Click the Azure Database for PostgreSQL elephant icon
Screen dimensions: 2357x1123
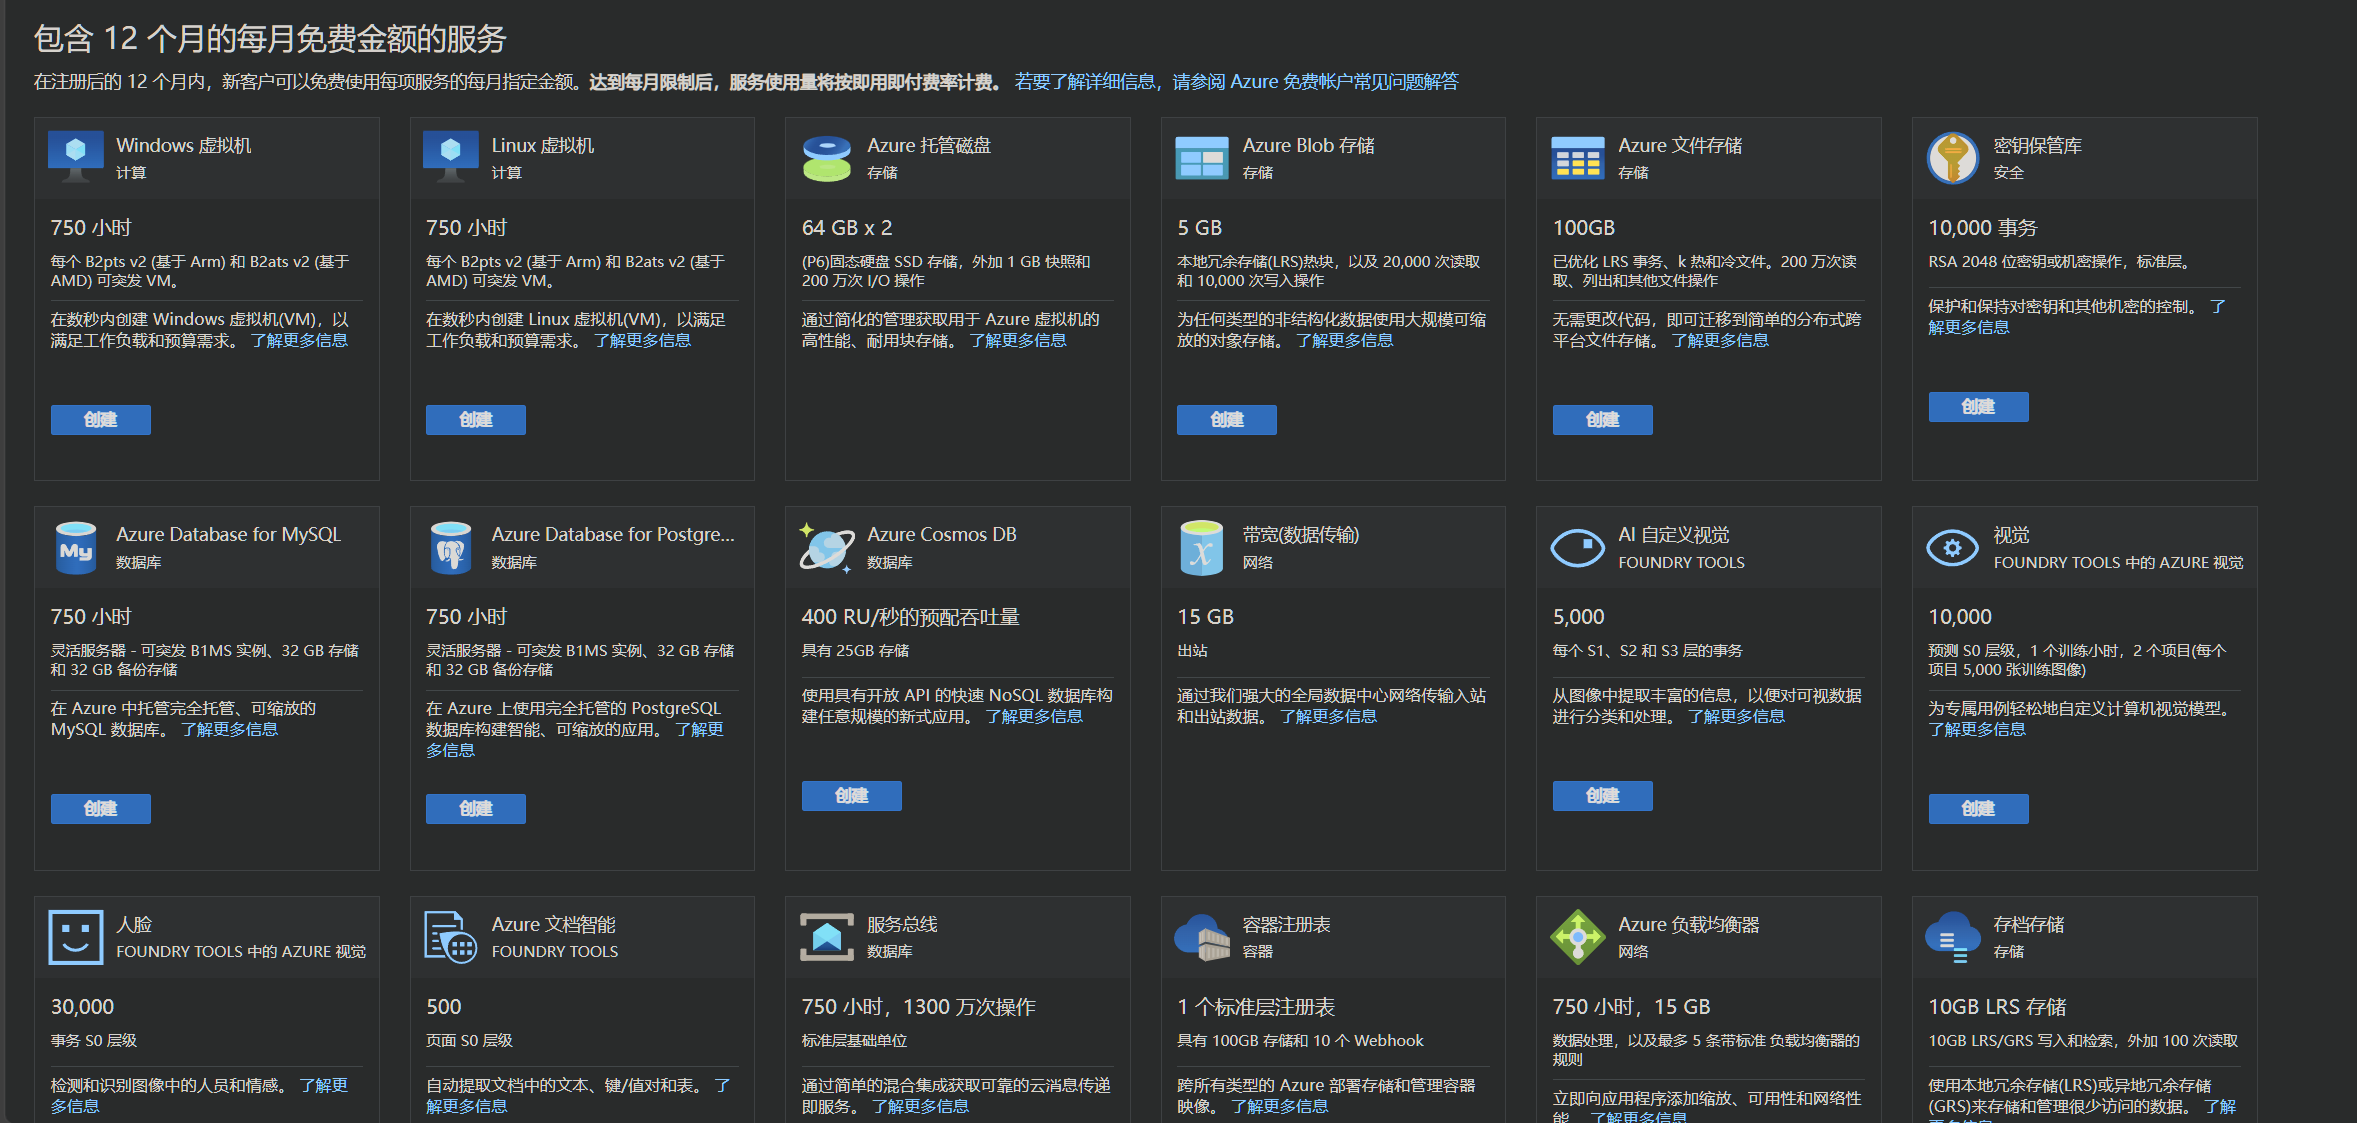(451, 547)
